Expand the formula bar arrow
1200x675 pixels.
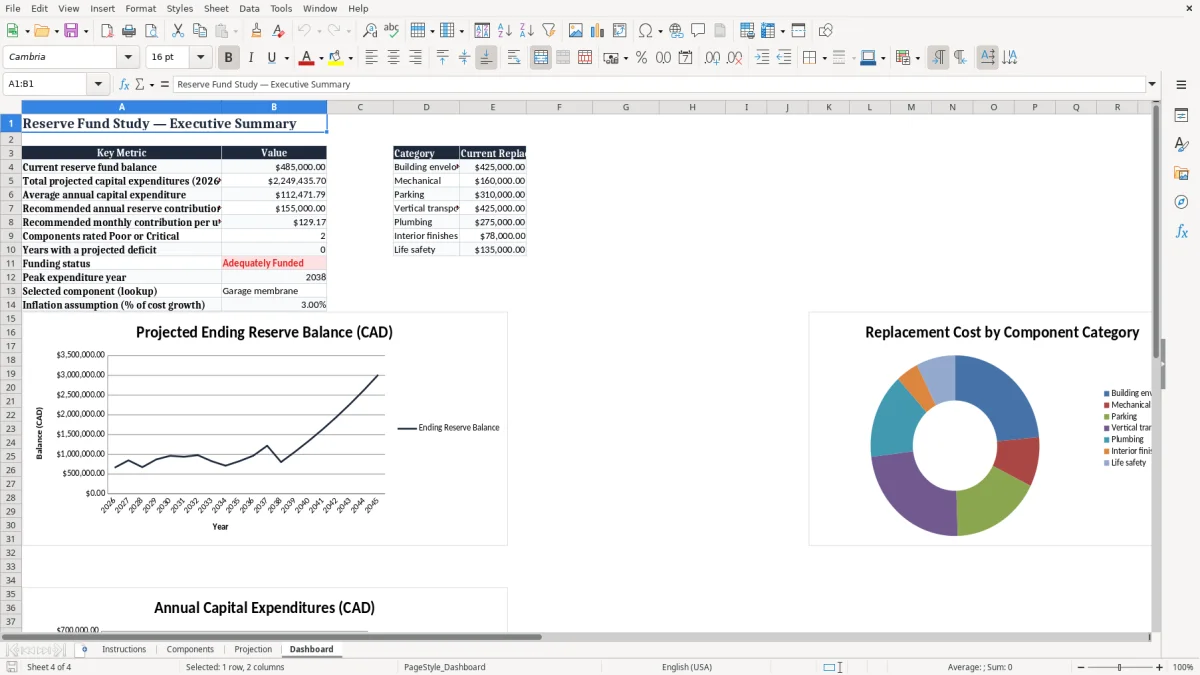pos(1152,84)
